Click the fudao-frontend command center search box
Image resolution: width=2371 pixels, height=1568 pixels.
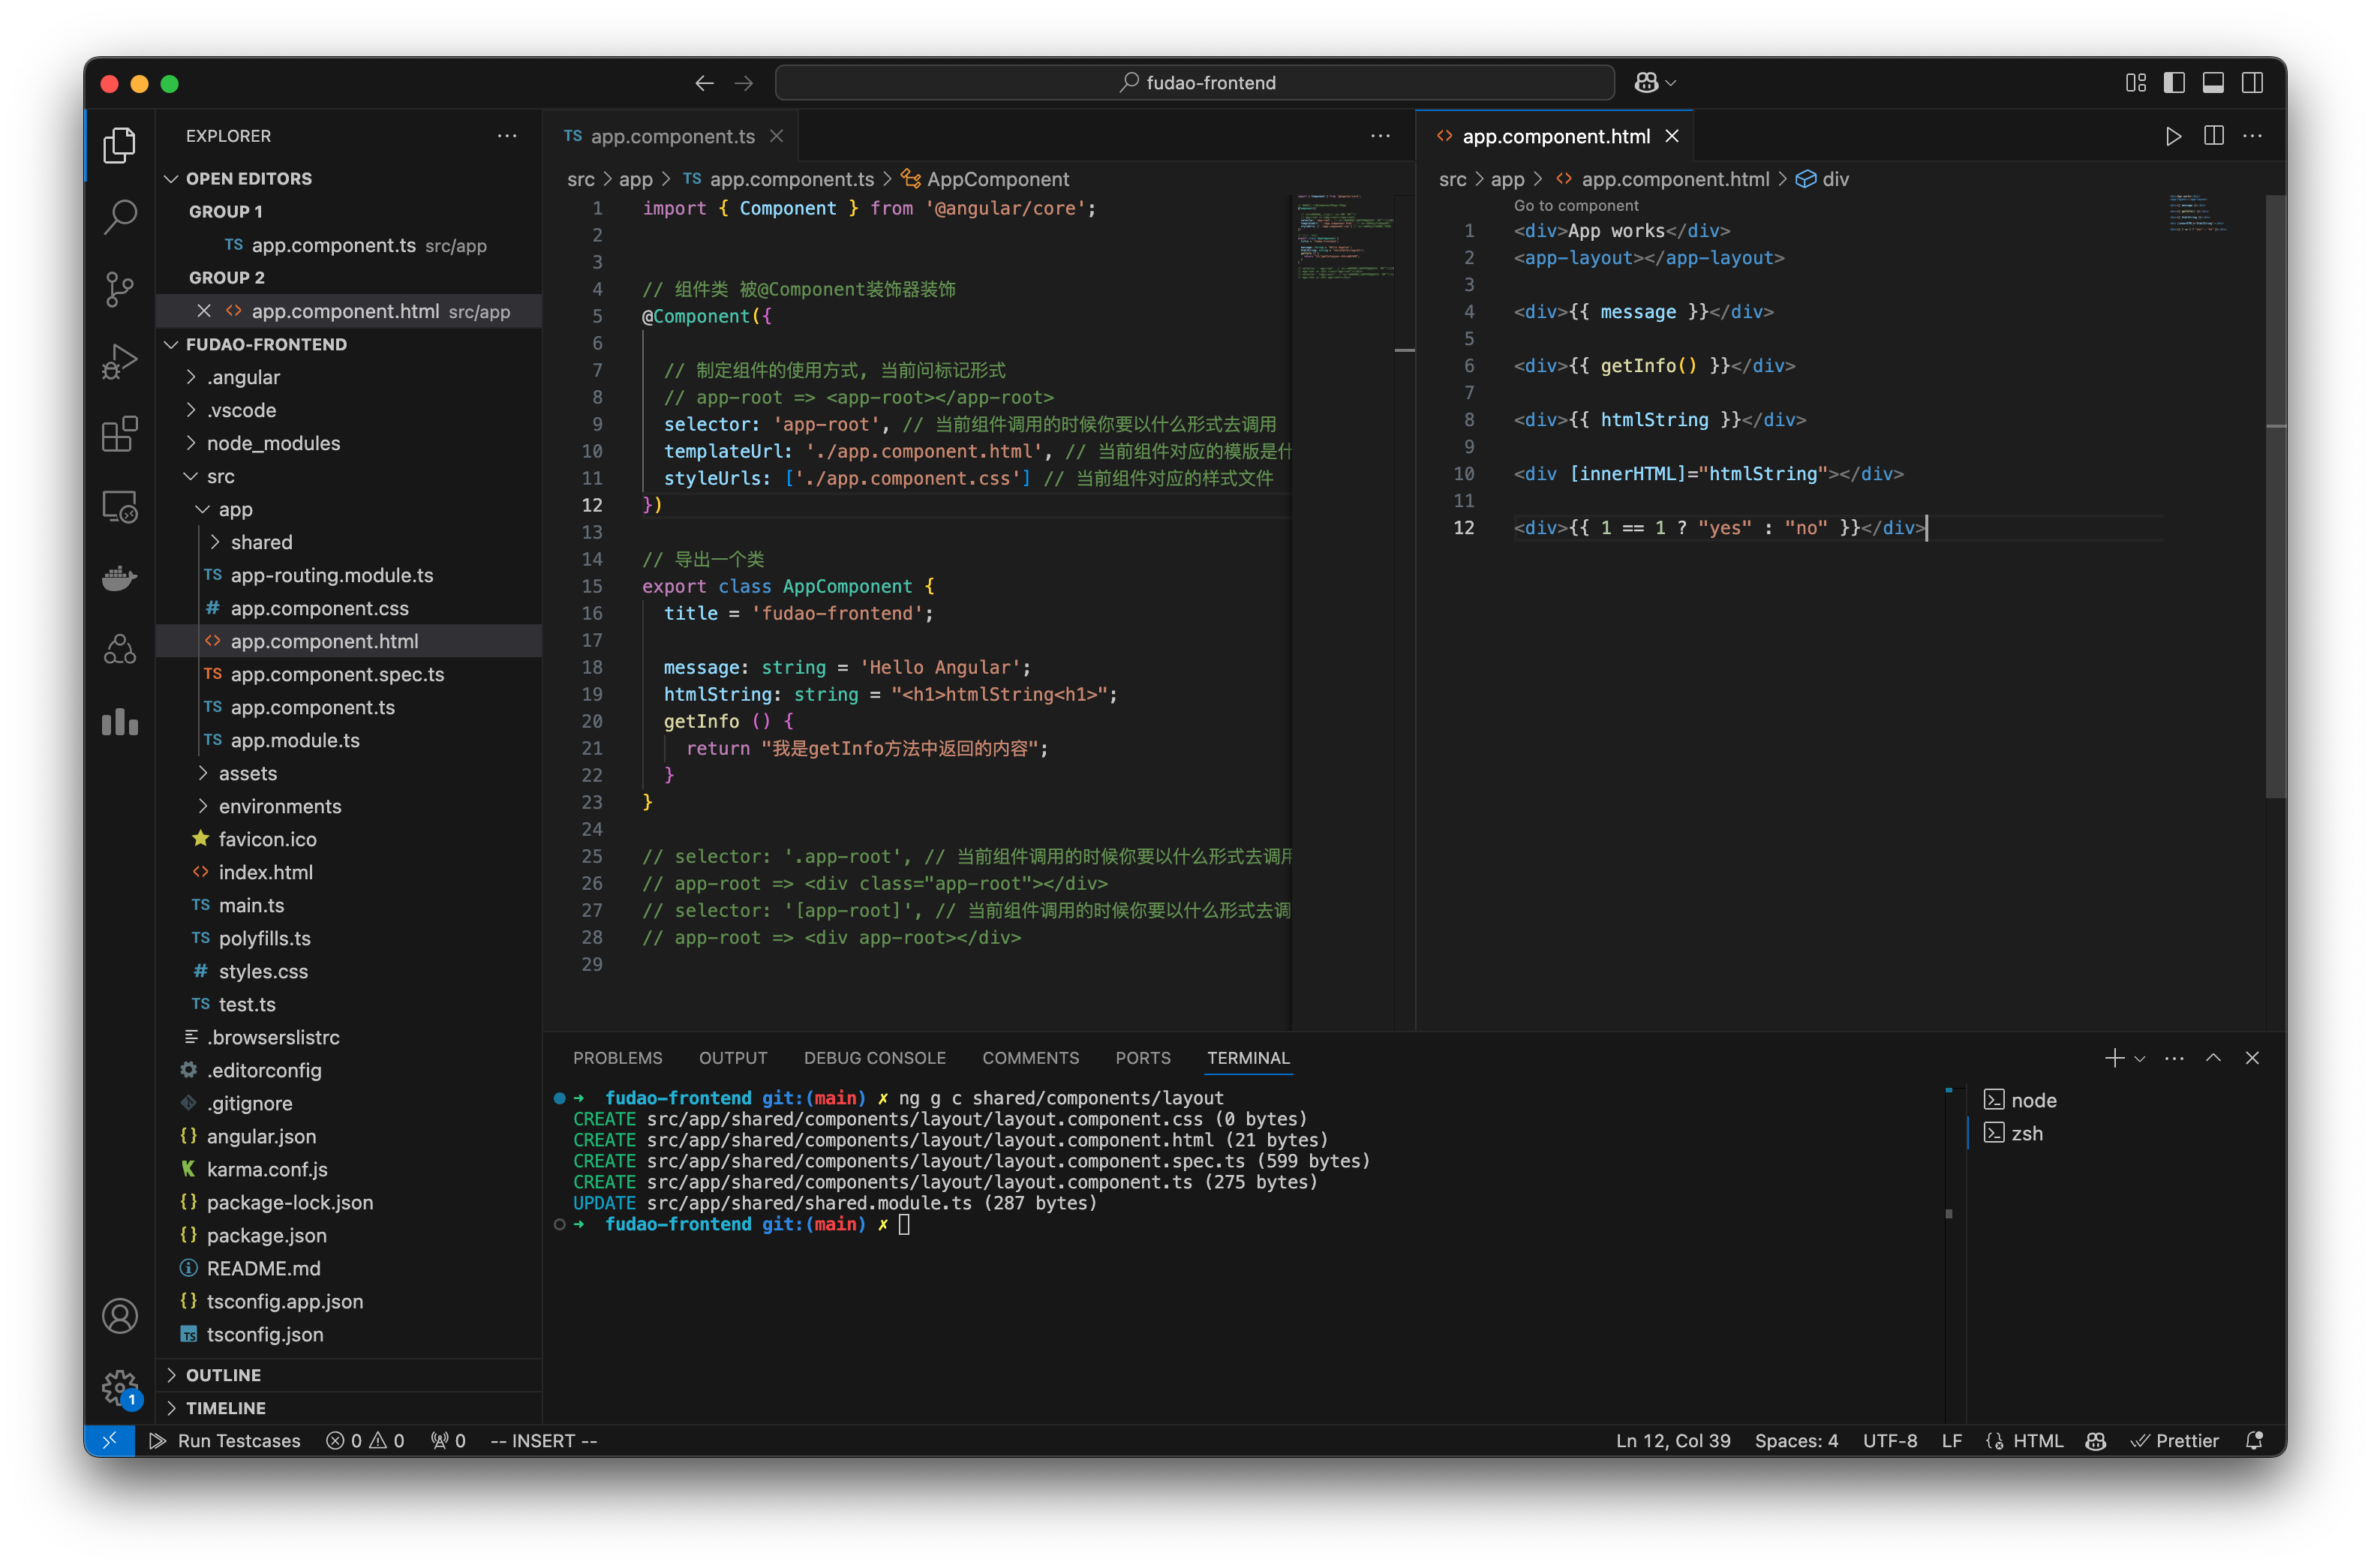click(x=1195, y=83)
